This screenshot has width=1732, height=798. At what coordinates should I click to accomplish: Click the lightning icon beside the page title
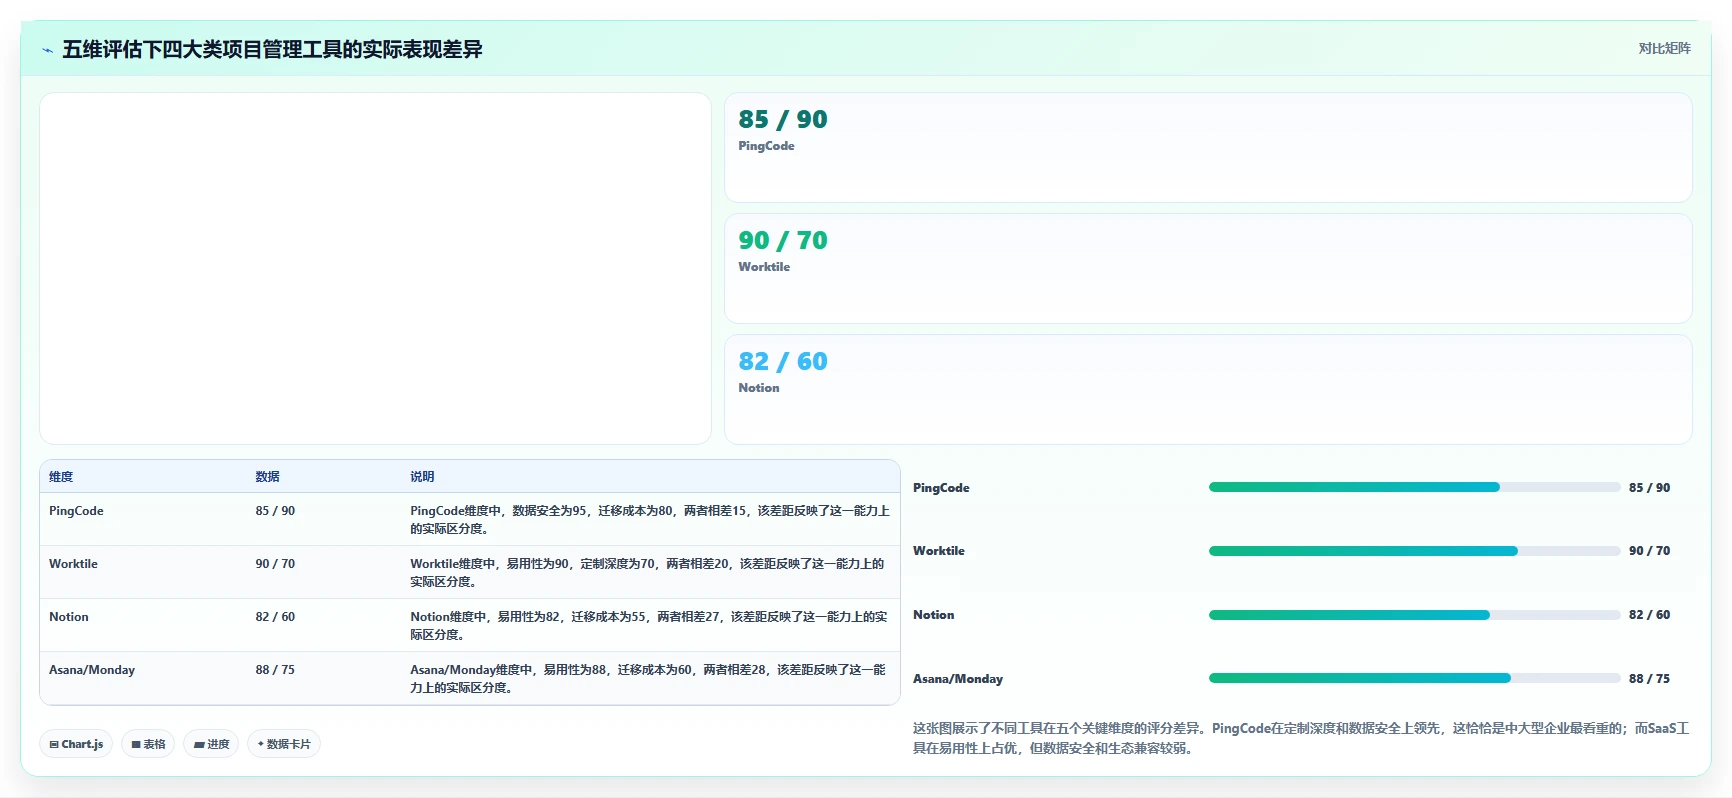(47, 50)
